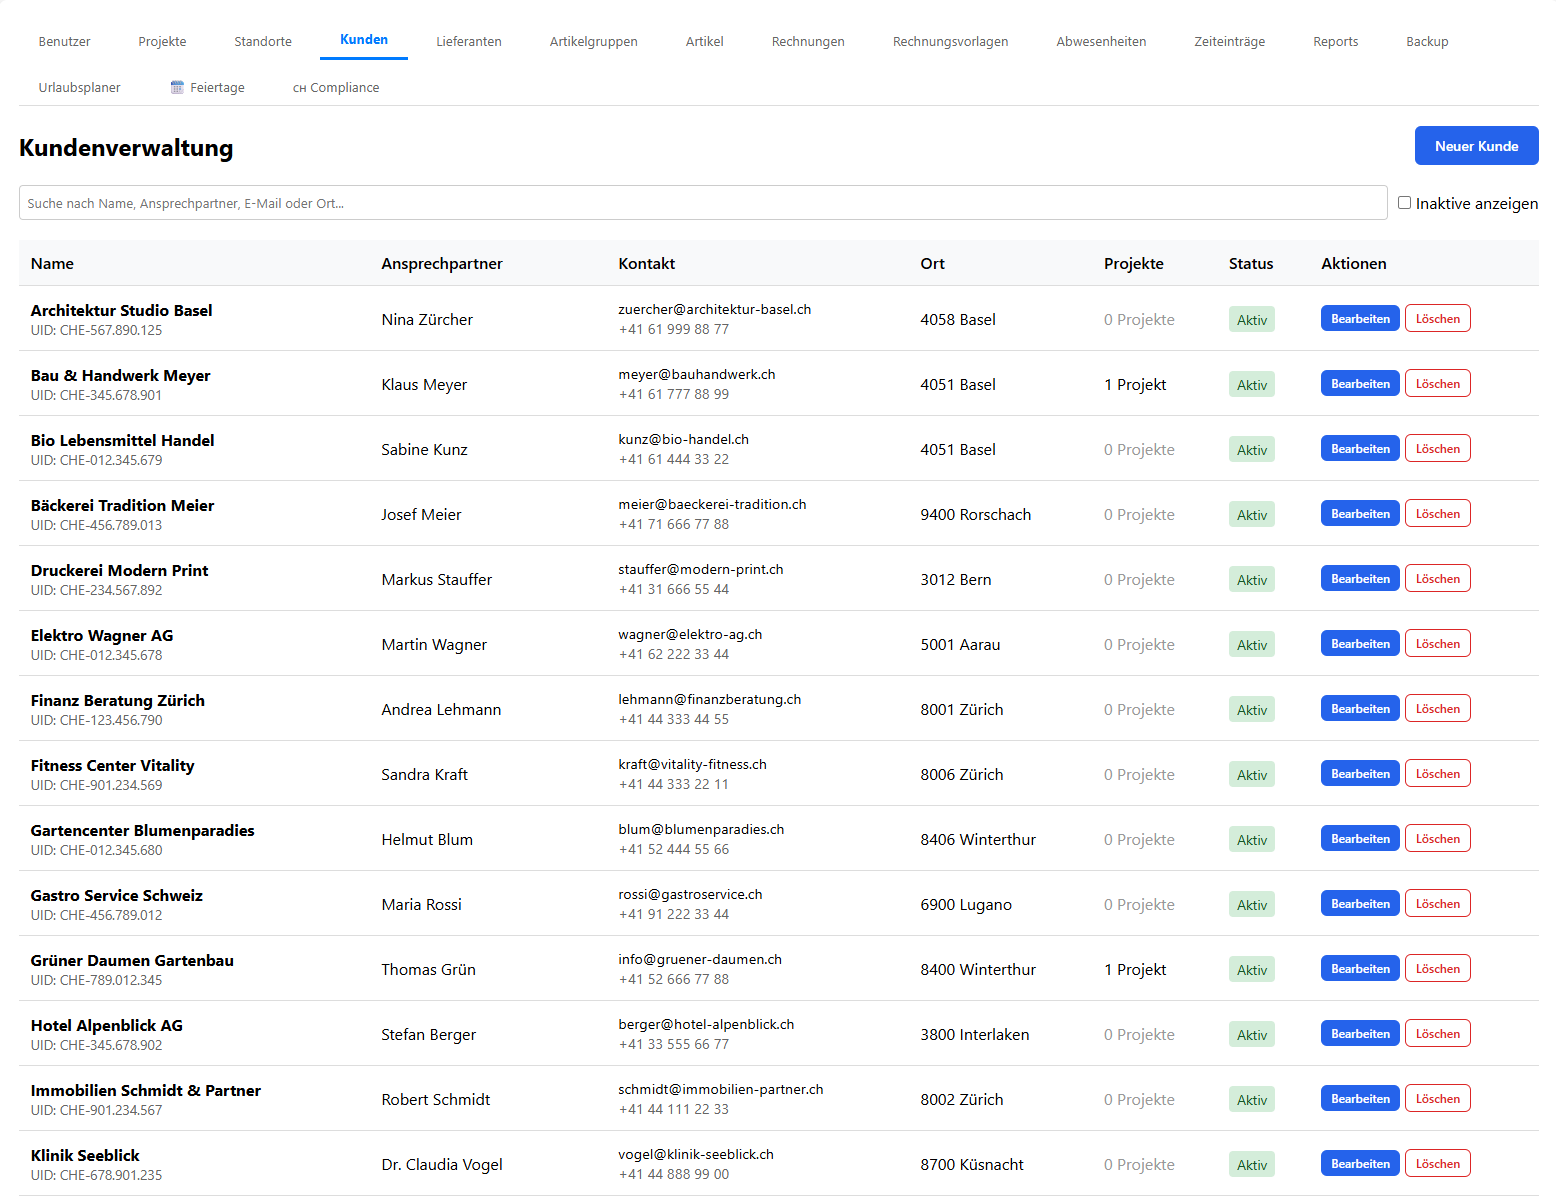1556x1202 pixels.
Task: Open the Backup tab
Action: coord(1426,42)
